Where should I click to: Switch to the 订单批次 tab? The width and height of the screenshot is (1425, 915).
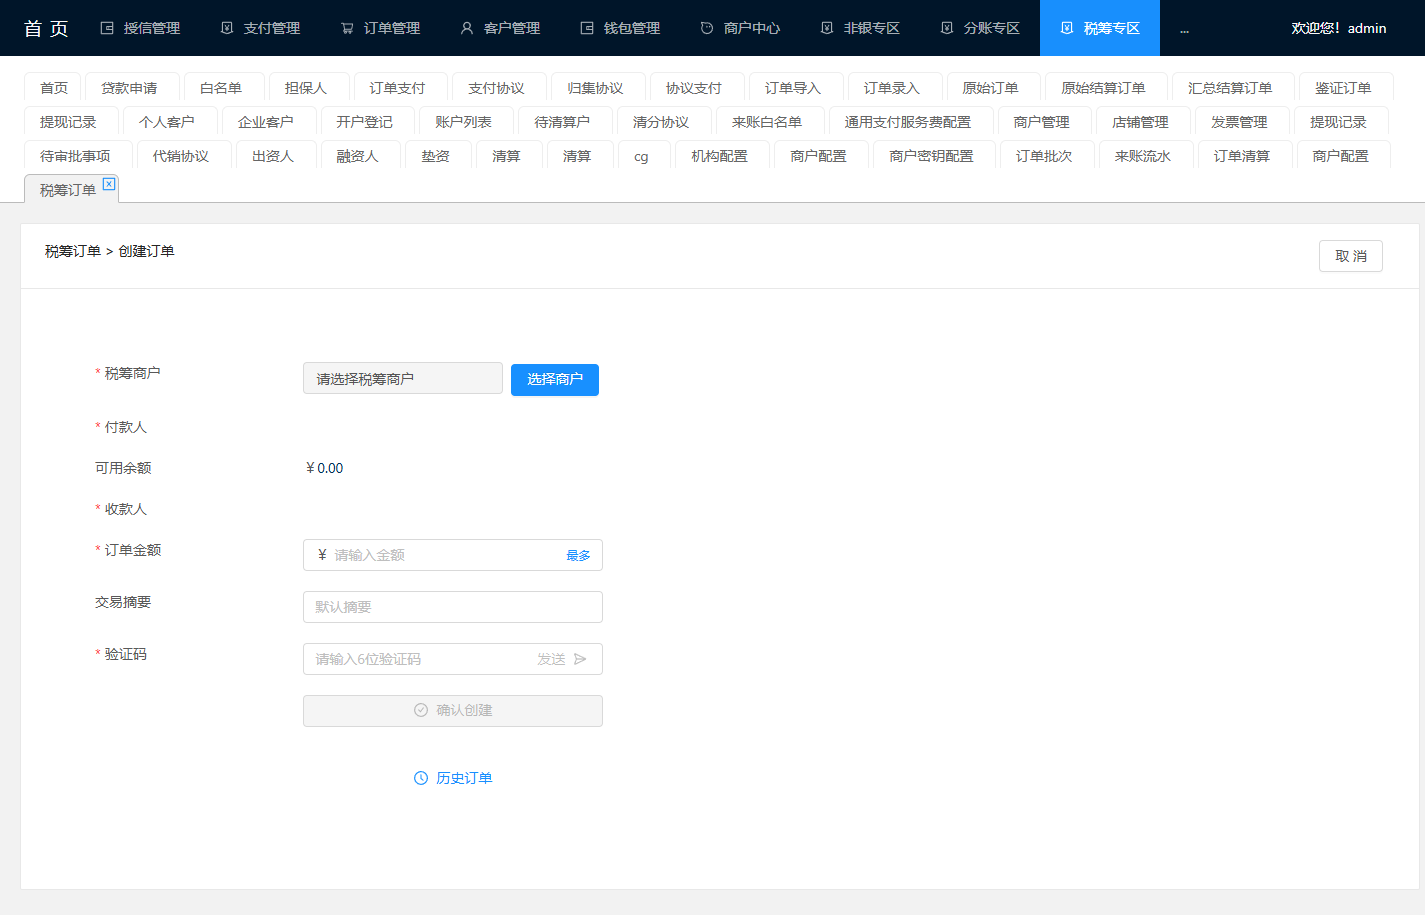1045,156
